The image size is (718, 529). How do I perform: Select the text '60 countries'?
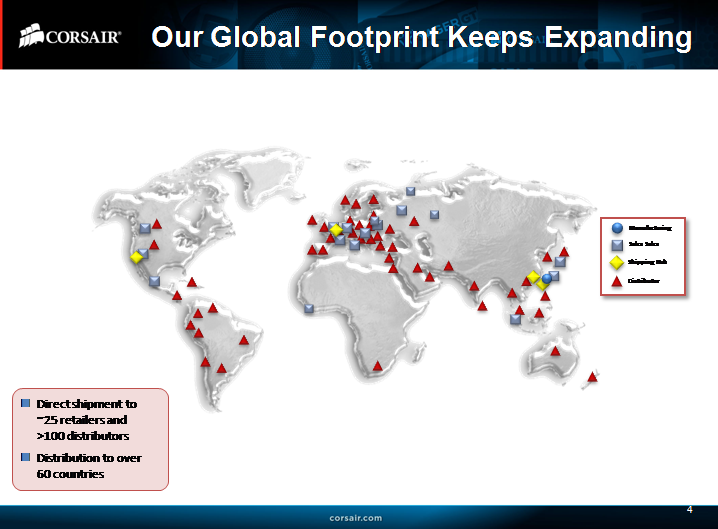[x=70, y=474]
